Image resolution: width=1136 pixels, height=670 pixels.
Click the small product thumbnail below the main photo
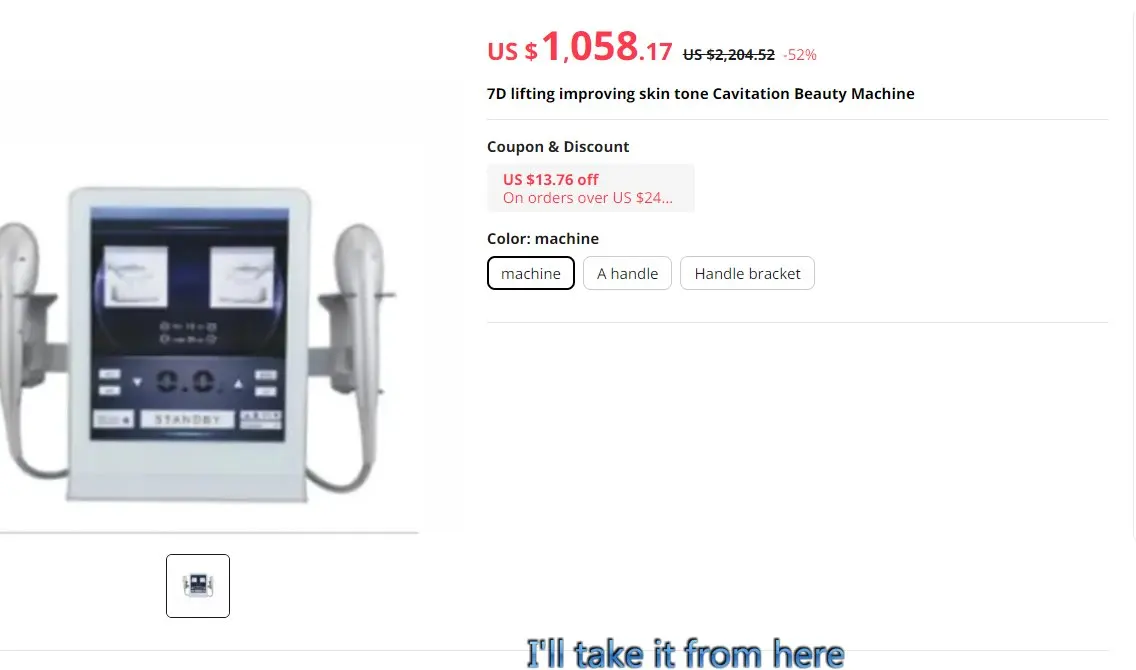pyautogui.click(x=198, y=585)
